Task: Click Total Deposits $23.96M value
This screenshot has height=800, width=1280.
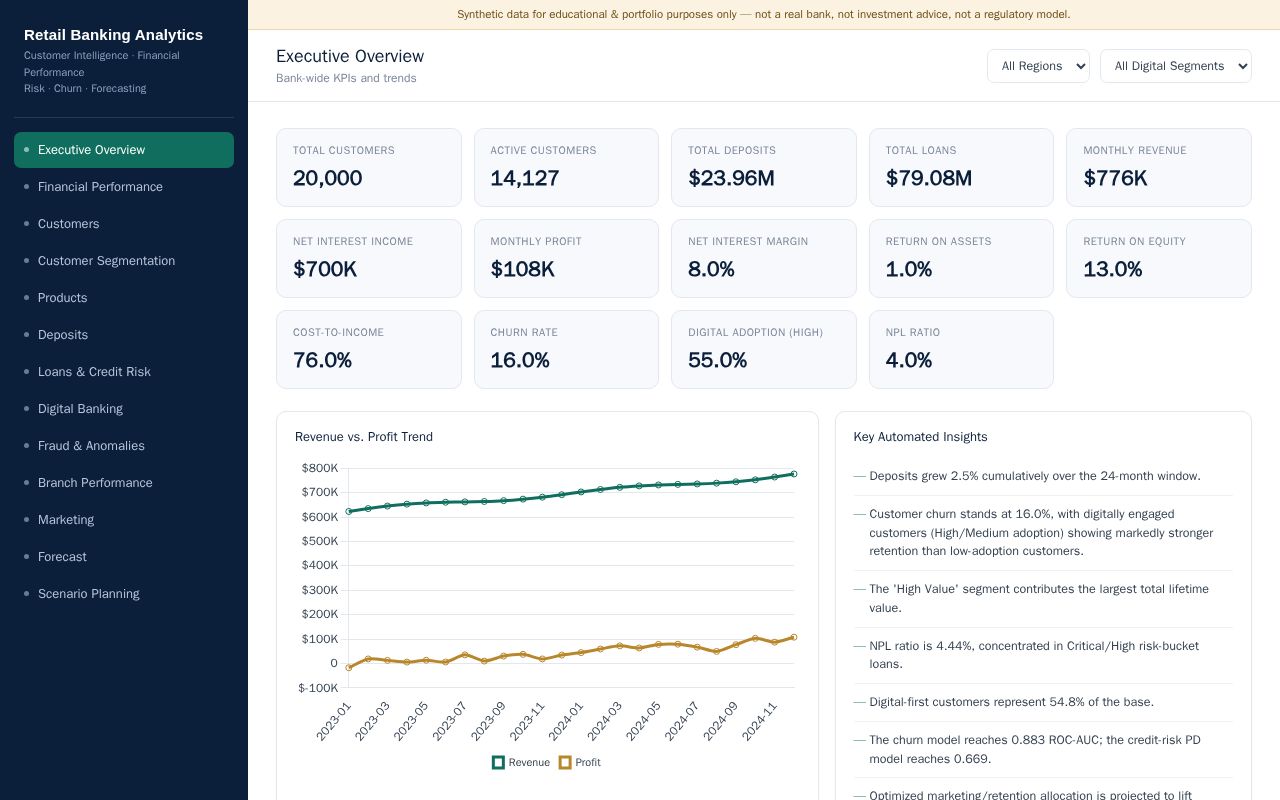Action: tap(731, 179)
